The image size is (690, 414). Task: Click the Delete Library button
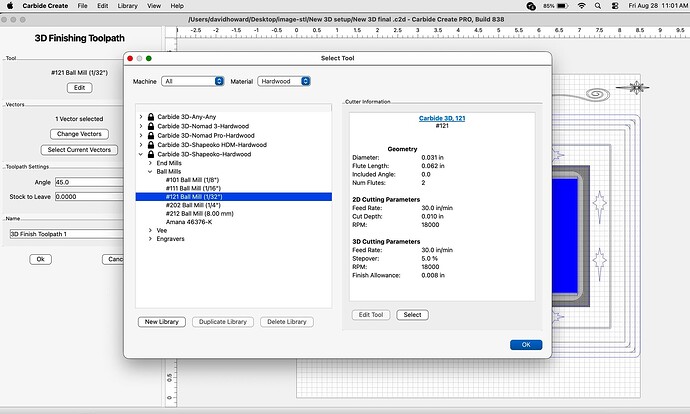[286, 322]
